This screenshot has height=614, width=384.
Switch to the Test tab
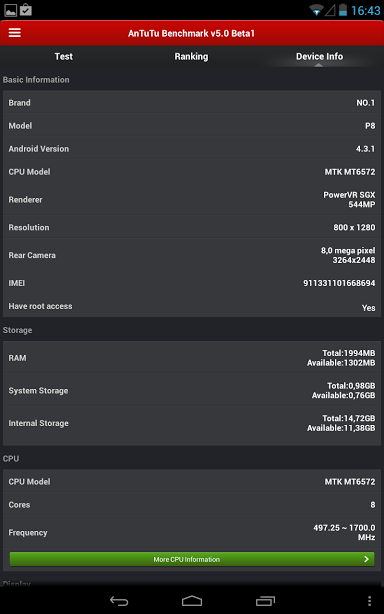(64, 56)
